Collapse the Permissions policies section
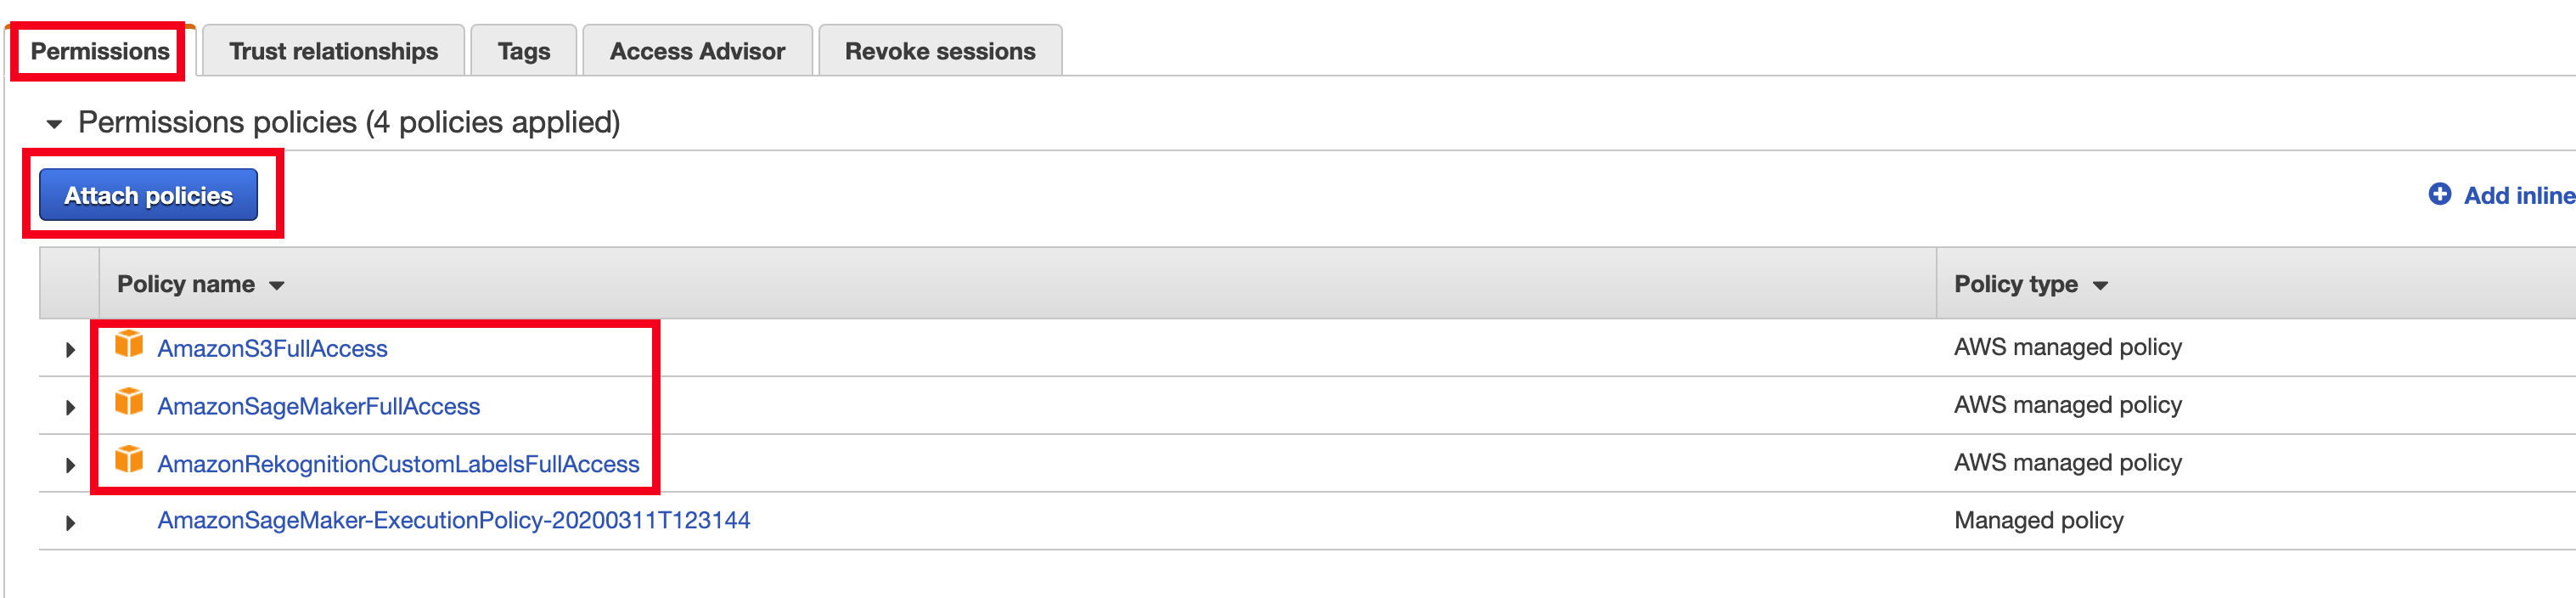2576x598 pixels. (x=54, y=124)
